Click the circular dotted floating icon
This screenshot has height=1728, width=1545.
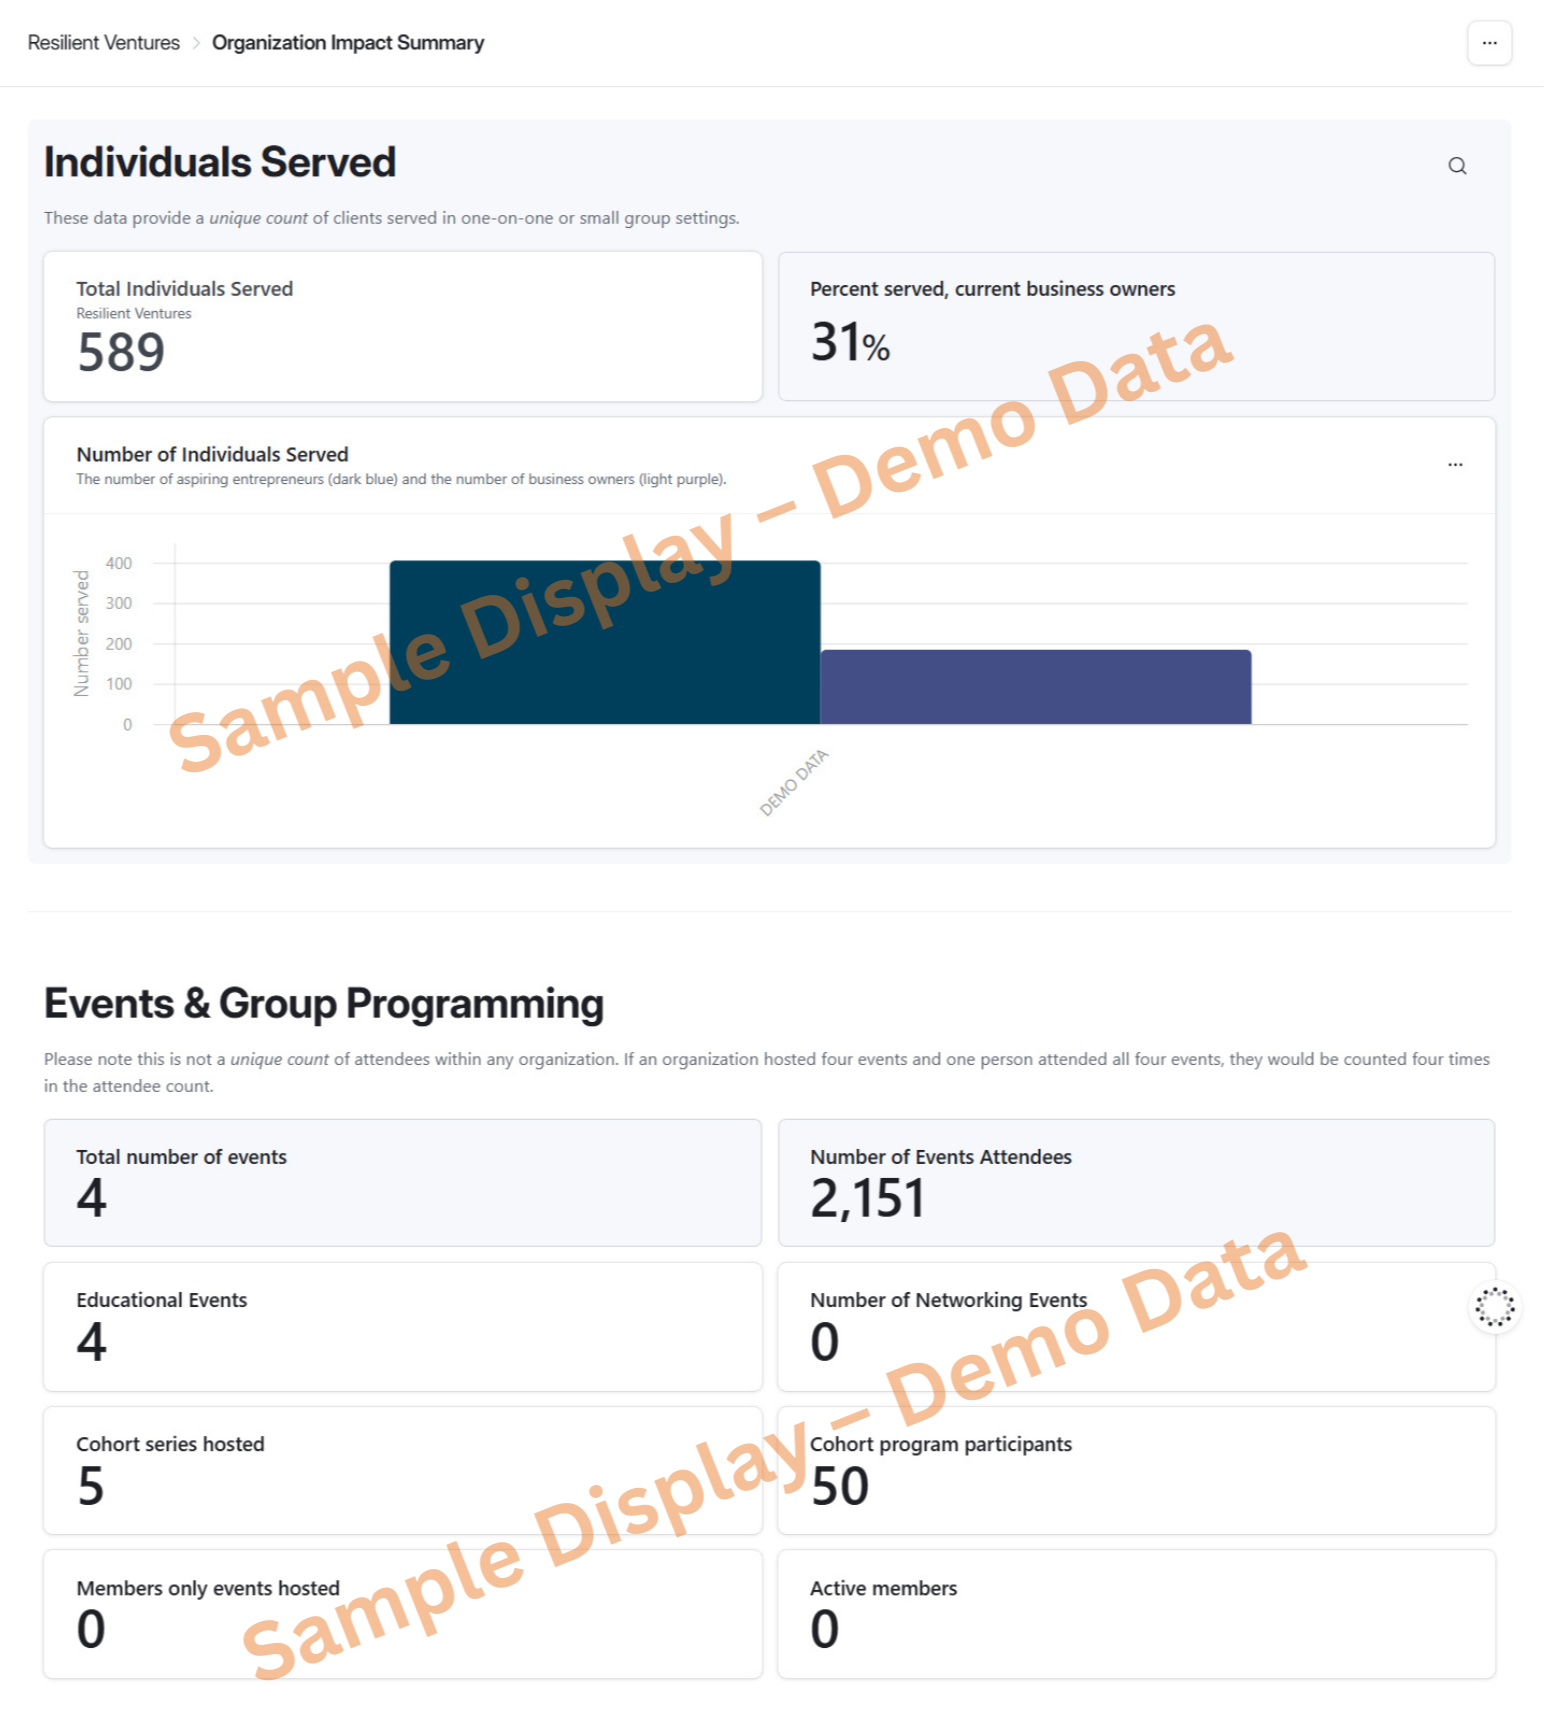1495,1307
